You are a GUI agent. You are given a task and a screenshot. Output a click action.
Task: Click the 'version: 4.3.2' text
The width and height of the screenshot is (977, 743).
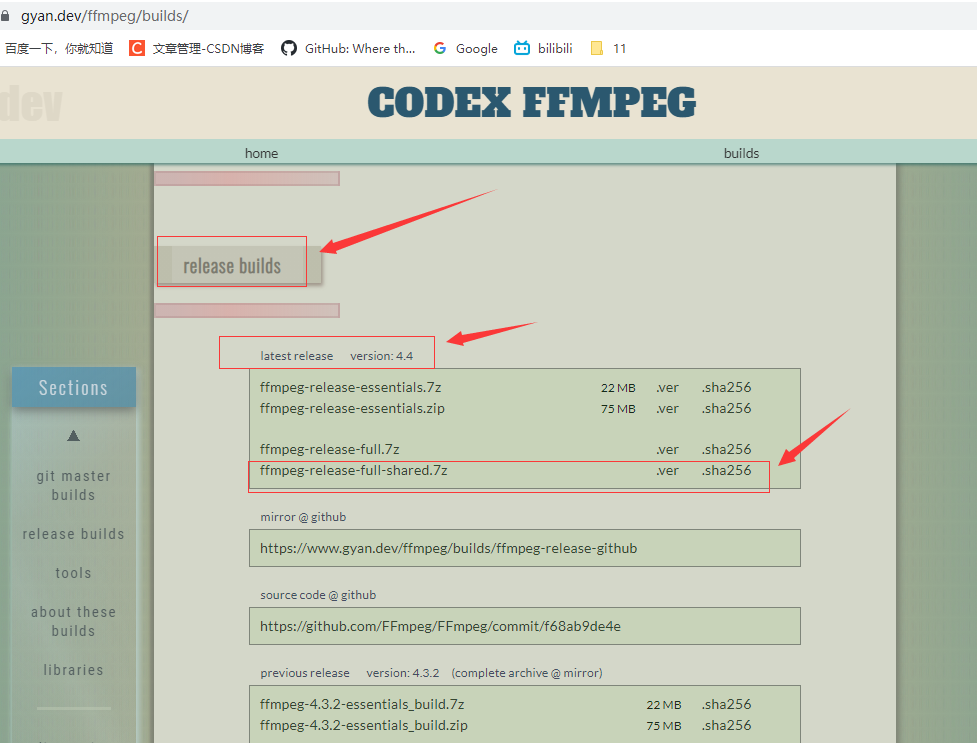click(x=403, y=673)
